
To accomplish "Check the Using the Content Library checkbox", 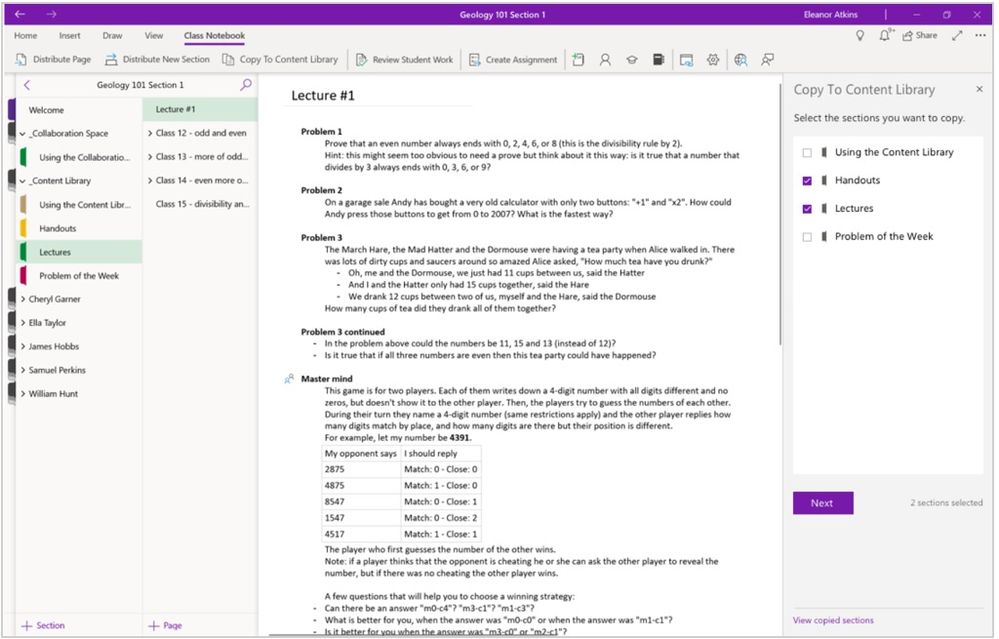I will (807, 153).
